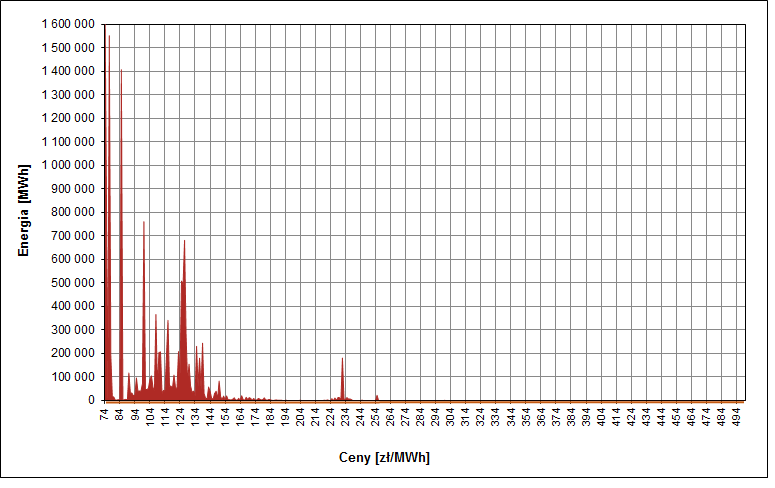Select the y-axis label "300 000"
Viewport: 775px width, 488px height.
coord(73,330)
